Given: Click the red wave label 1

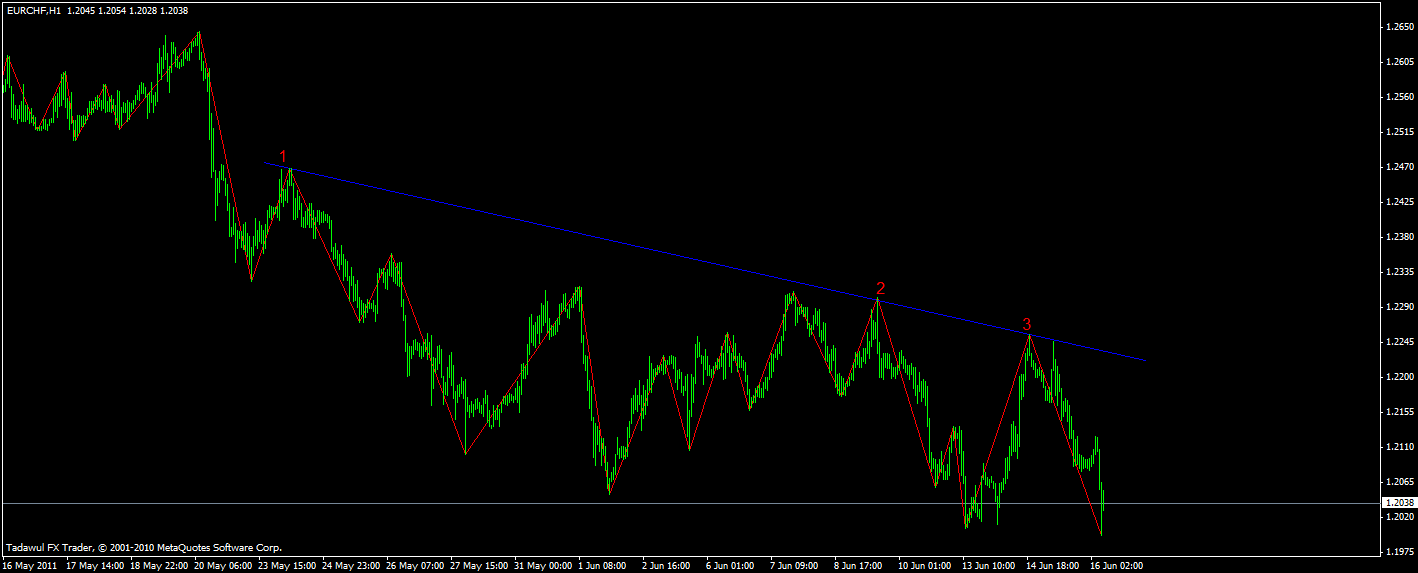Looking at the screenshot, I should 283,157.
